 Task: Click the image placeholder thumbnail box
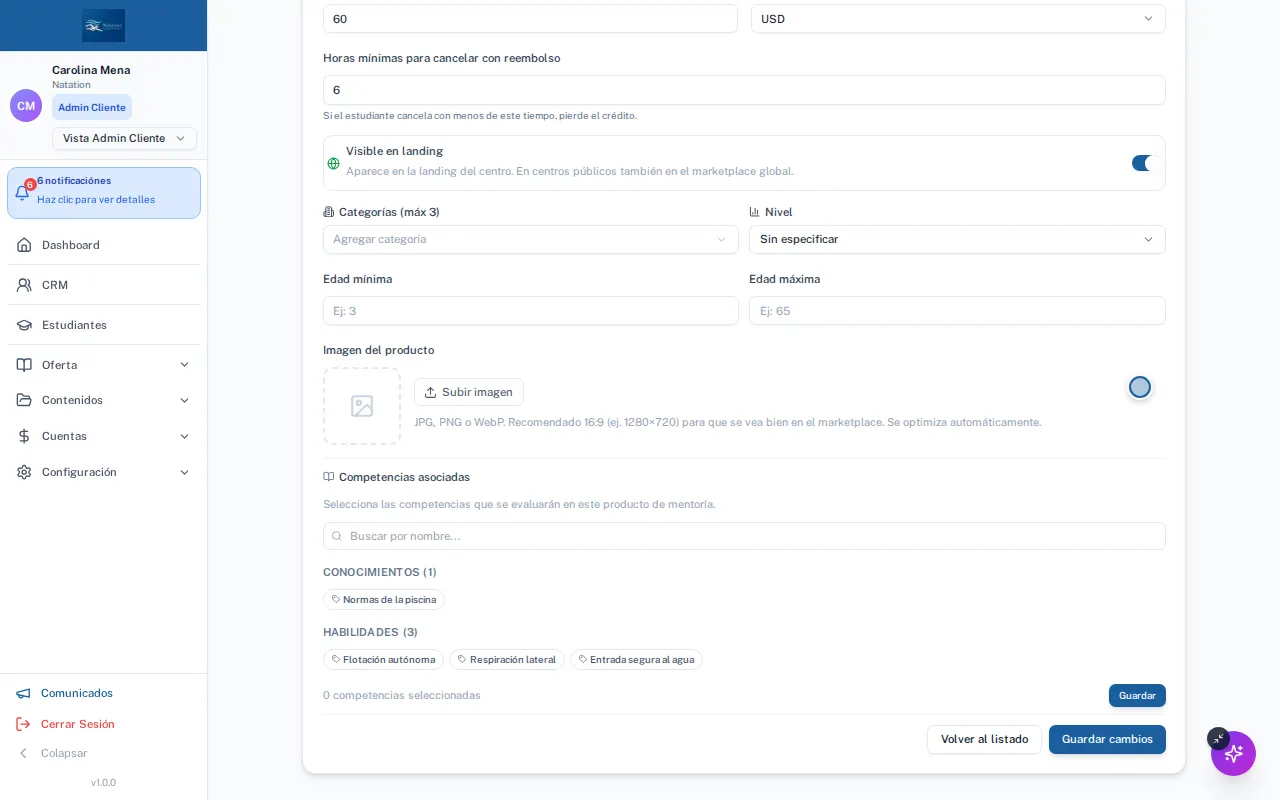click(x=362, y=406)
